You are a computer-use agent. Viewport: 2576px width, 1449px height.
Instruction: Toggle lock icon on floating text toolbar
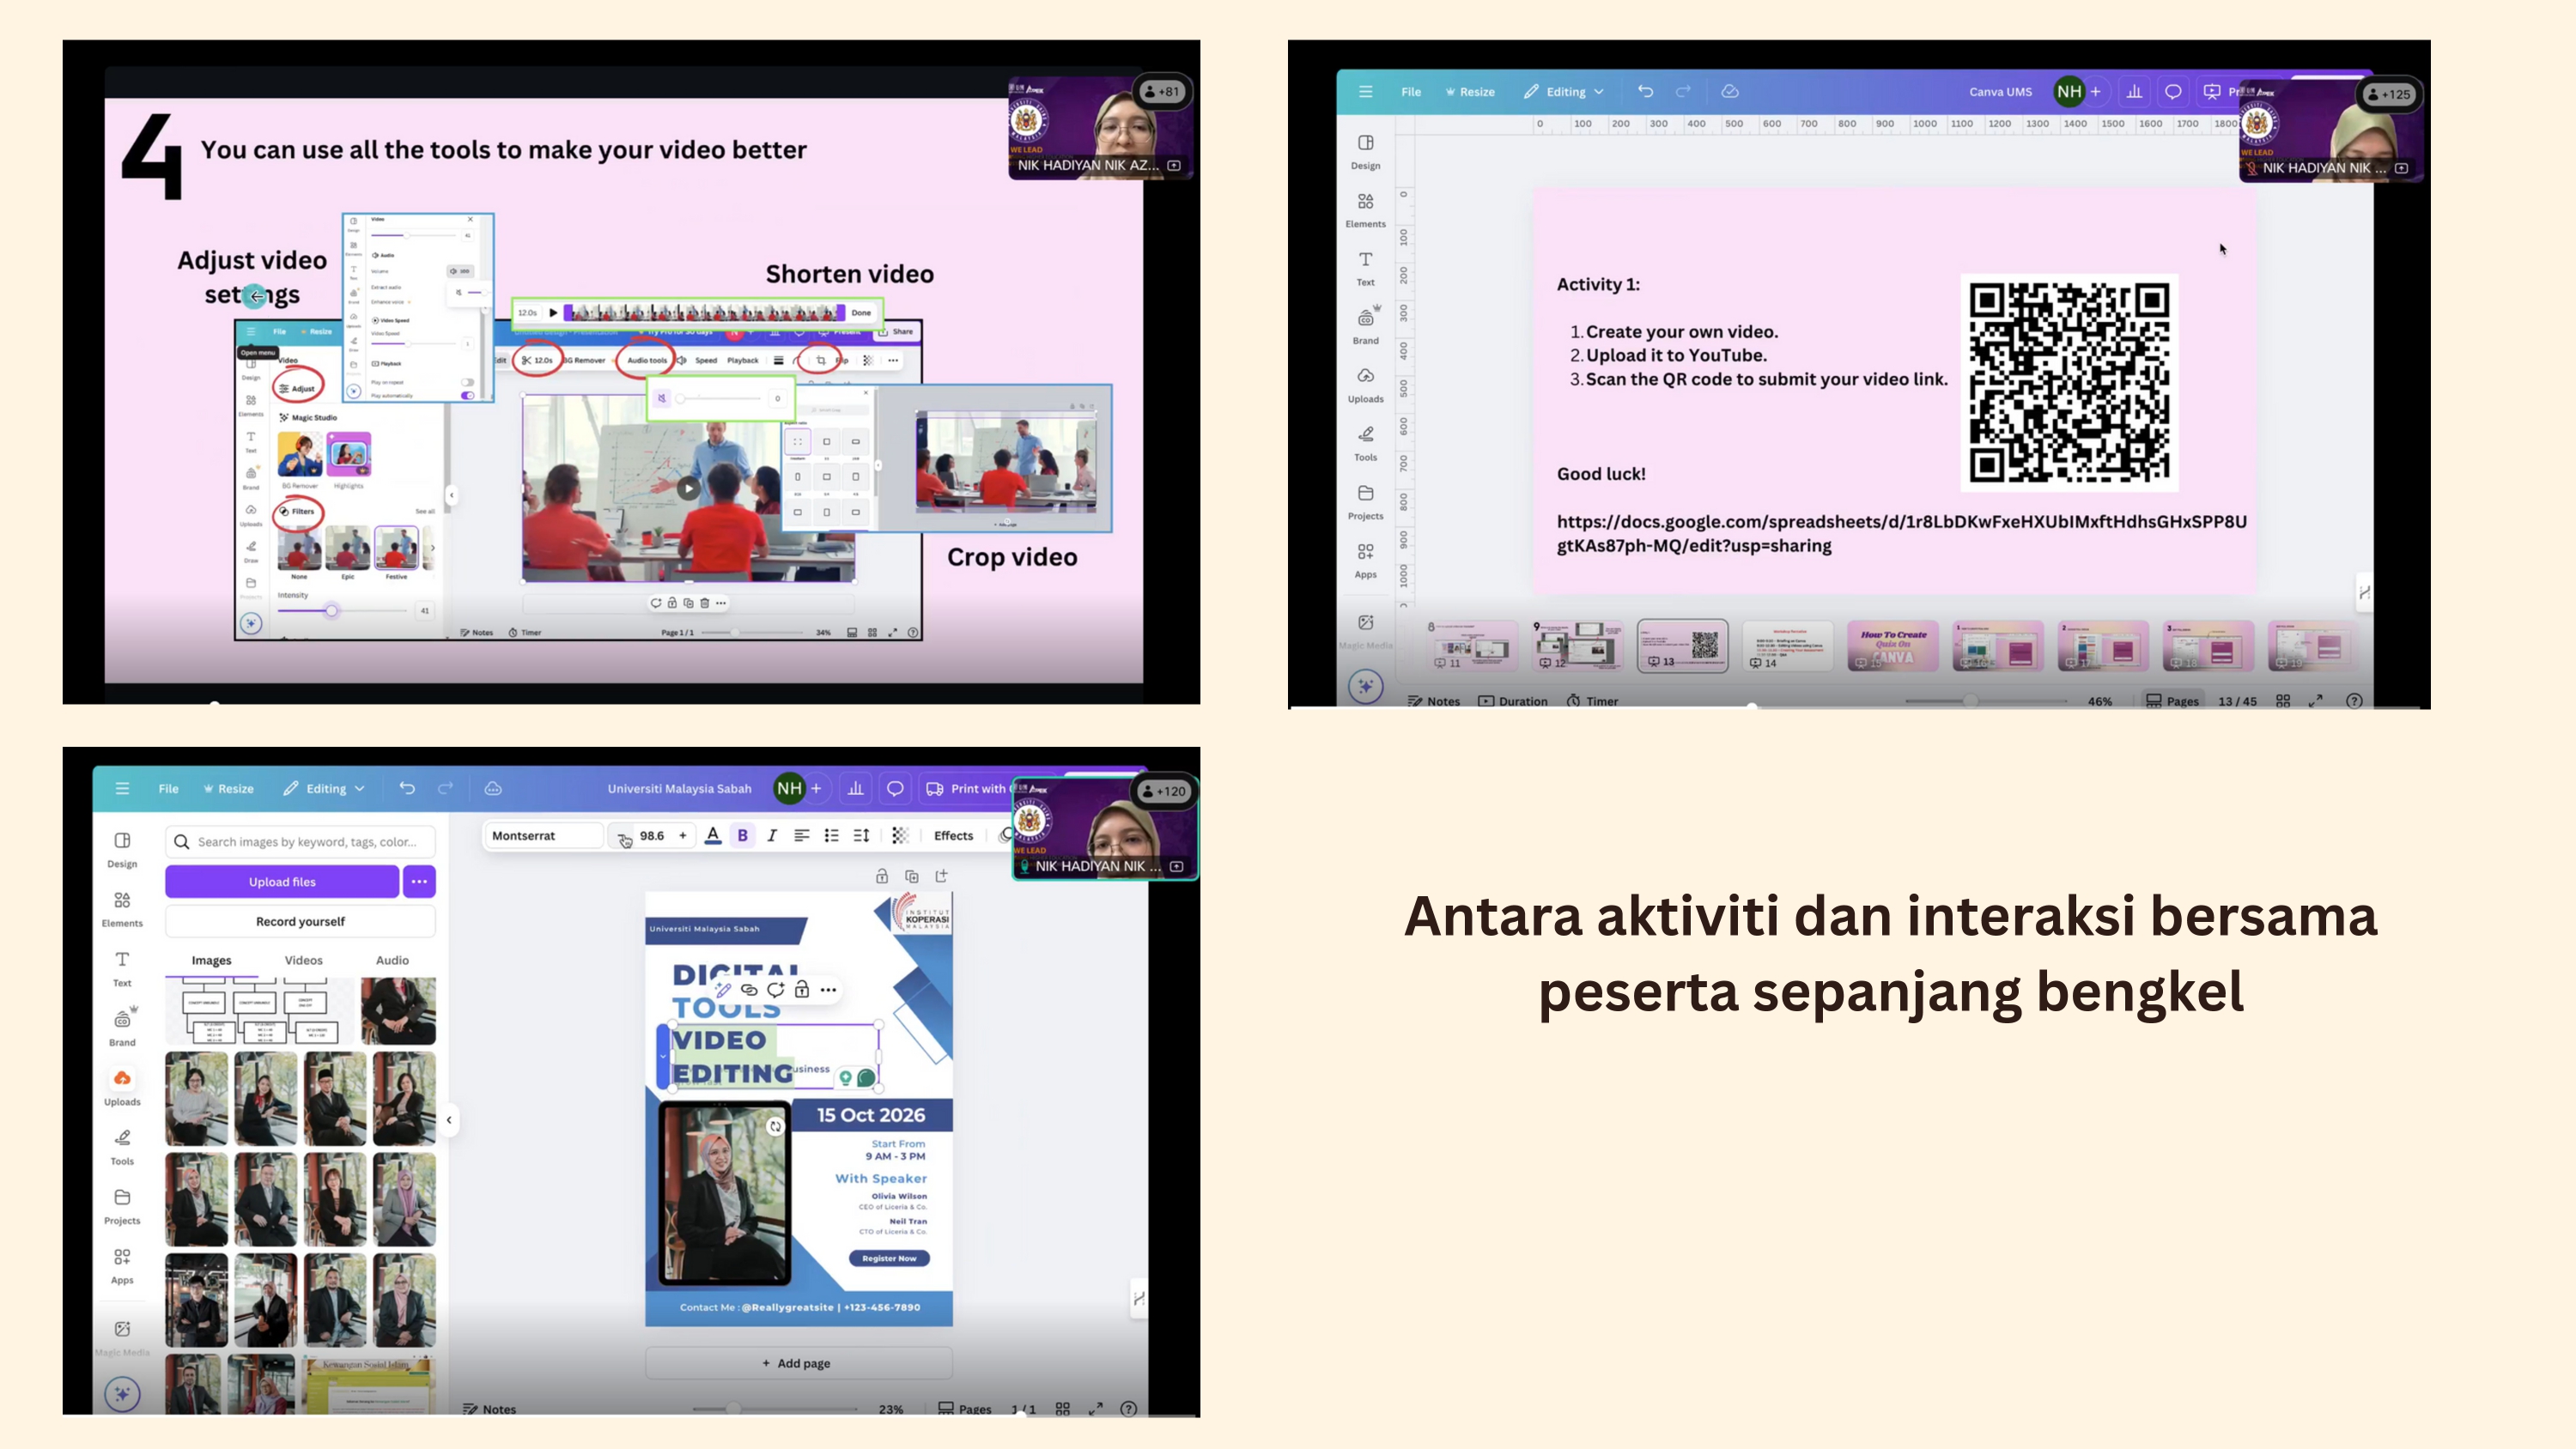(x=802, y=989)
